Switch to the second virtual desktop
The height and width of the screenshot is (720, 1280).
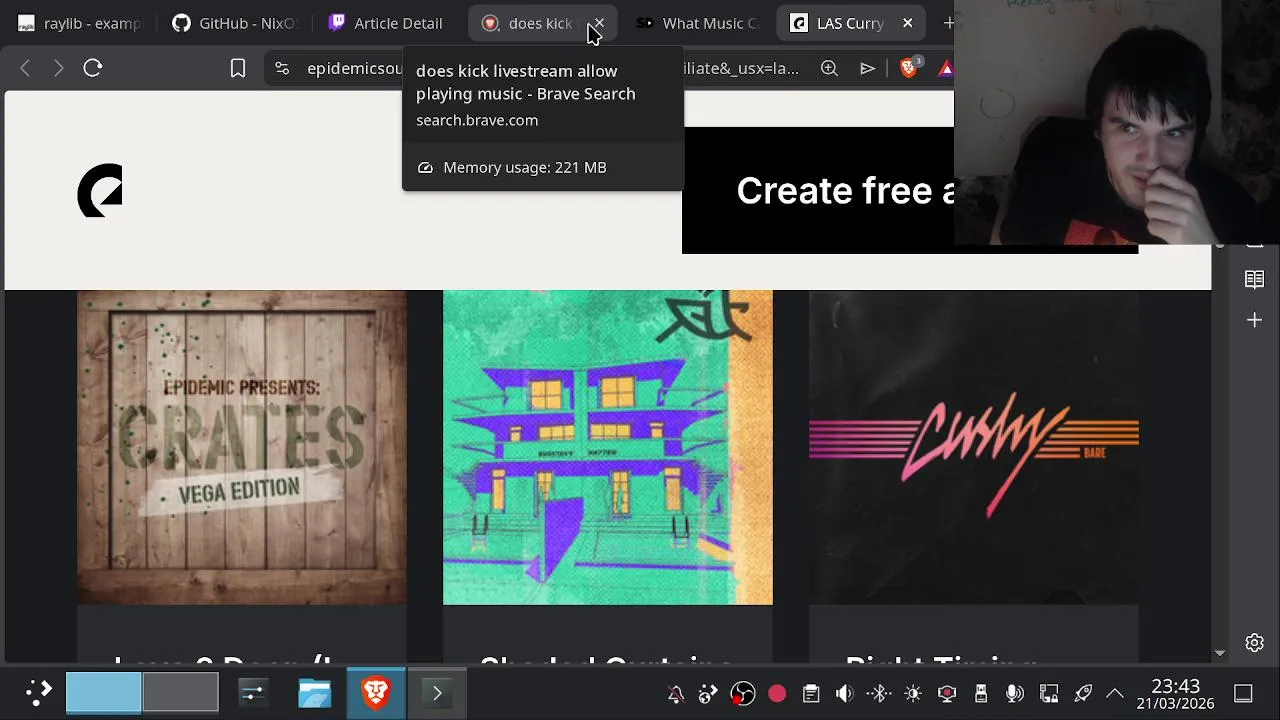pyautogui.click(x=180, y=692)
